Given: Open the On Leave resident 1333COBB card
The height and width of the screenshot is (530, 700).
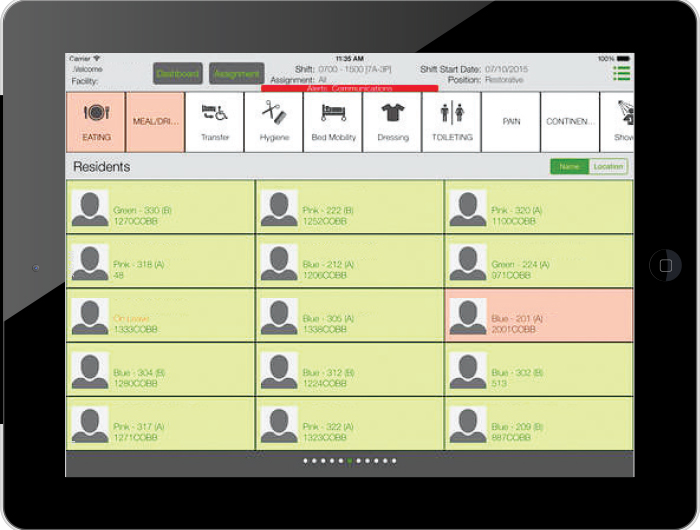Looking at the screenshot, I should pos(160,315).
